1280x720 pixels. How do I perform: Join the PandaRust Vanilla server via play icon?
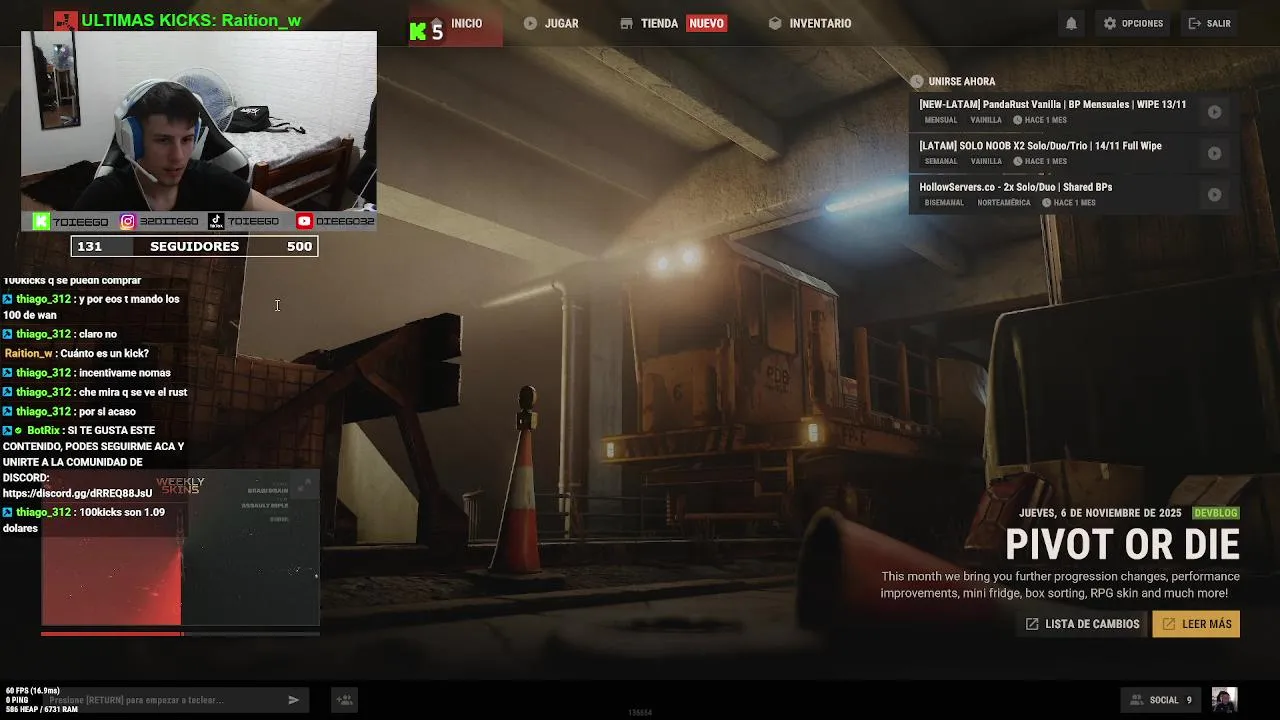(x=1214, y=112)
